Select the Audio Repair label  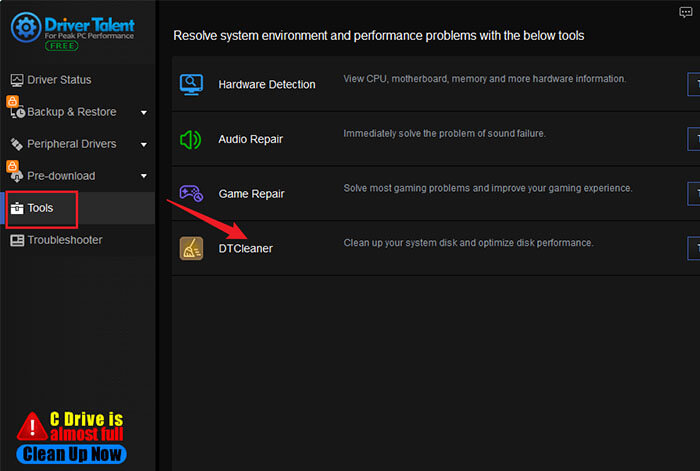[x=250, y=139]
